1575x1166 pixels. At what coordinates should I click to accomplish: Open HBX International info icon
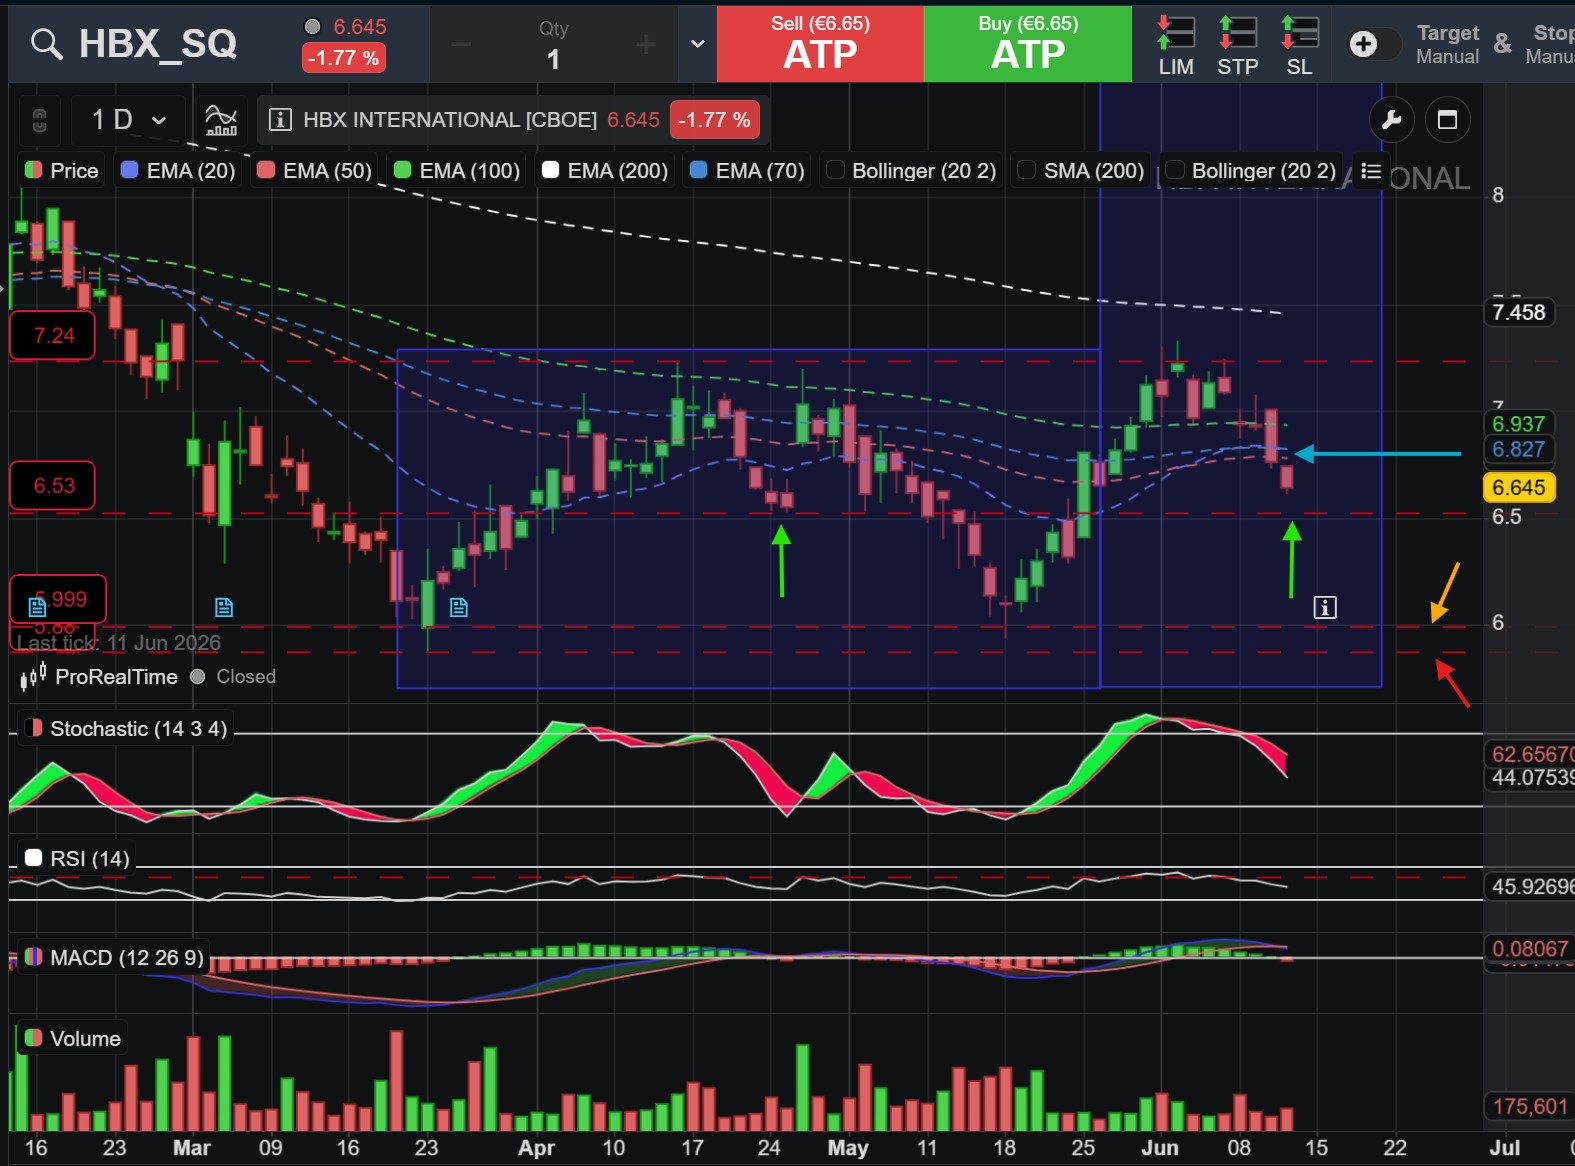[x=280, y=120]
